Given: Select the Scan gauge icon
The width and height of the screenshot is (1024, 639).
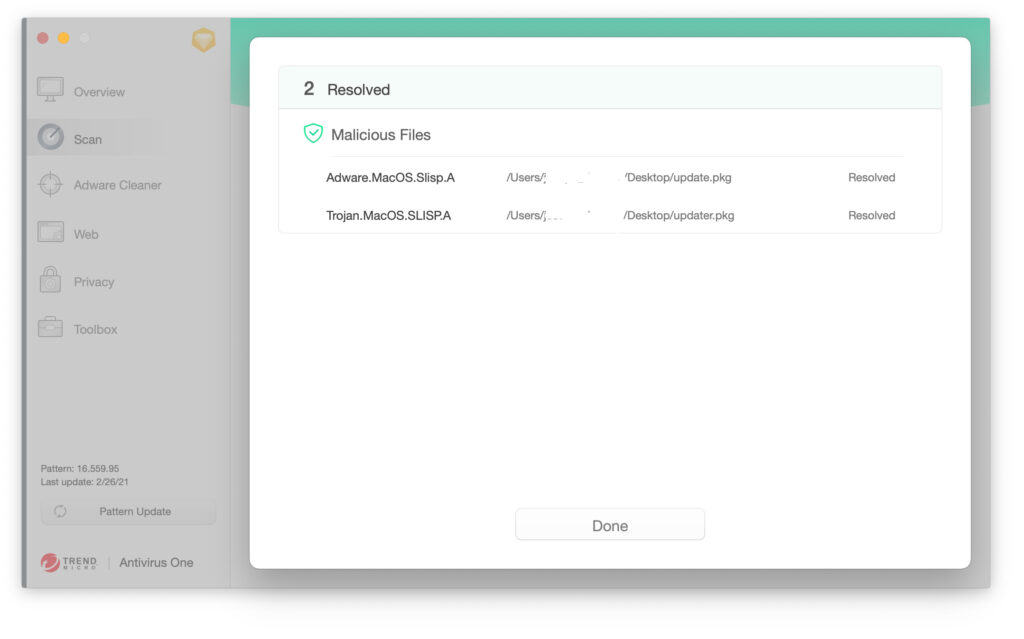Looking at the screenshot, I should [51, 138].
